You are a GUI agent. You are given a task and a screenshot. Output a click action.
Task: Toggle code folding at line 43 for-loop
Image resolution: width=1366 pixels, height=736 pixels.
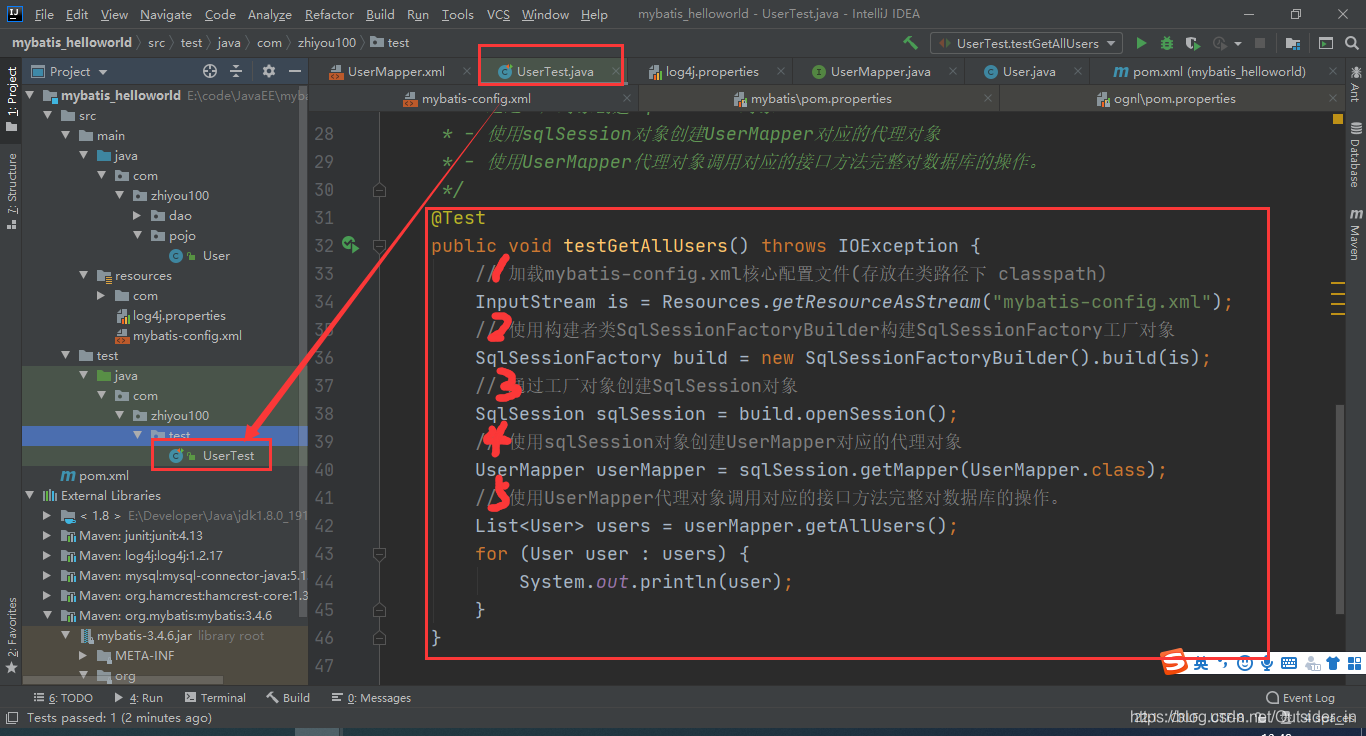tap(379, 553)
